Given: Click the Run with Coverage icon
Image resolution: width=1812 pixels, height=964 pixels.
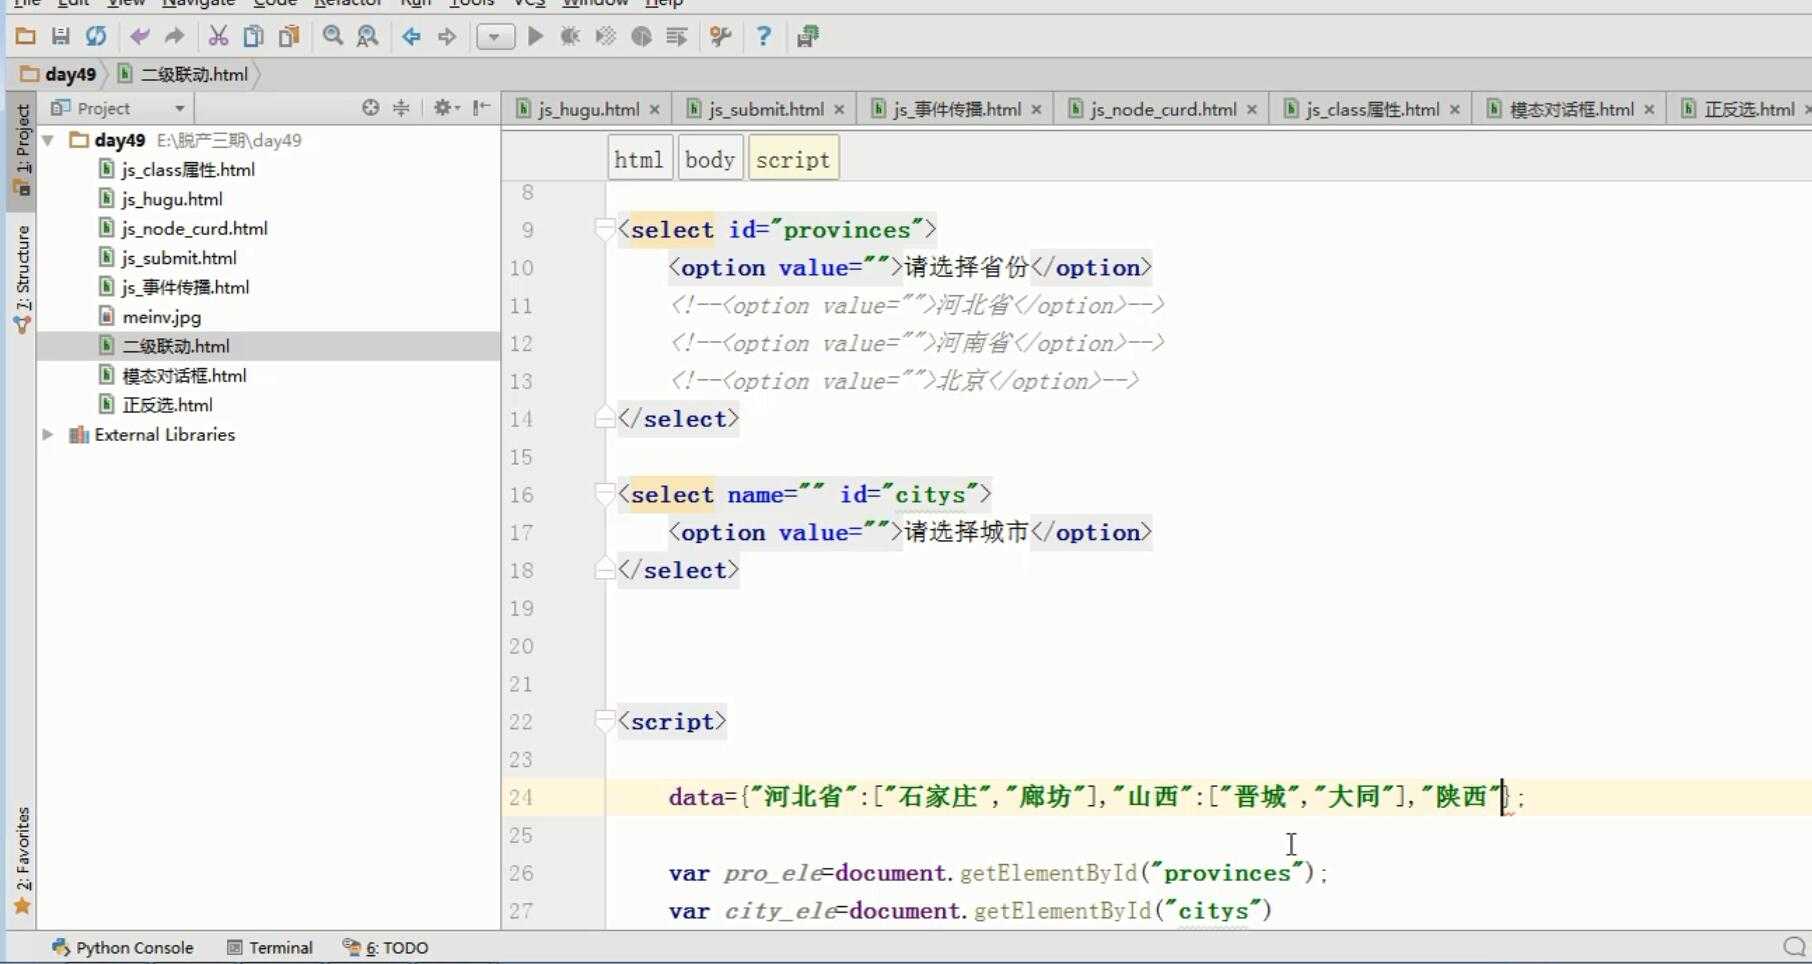Looking at the screenshot, I should [606, 37].
